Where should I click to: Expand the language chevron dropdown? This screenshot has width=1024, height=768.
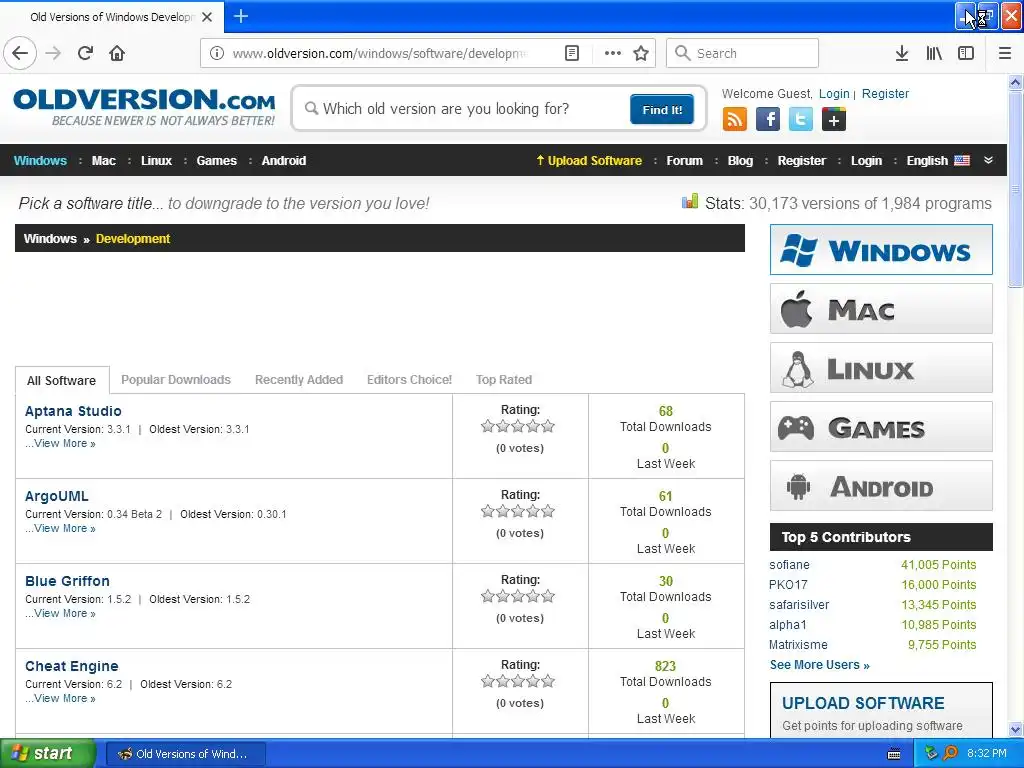(988, 160)
